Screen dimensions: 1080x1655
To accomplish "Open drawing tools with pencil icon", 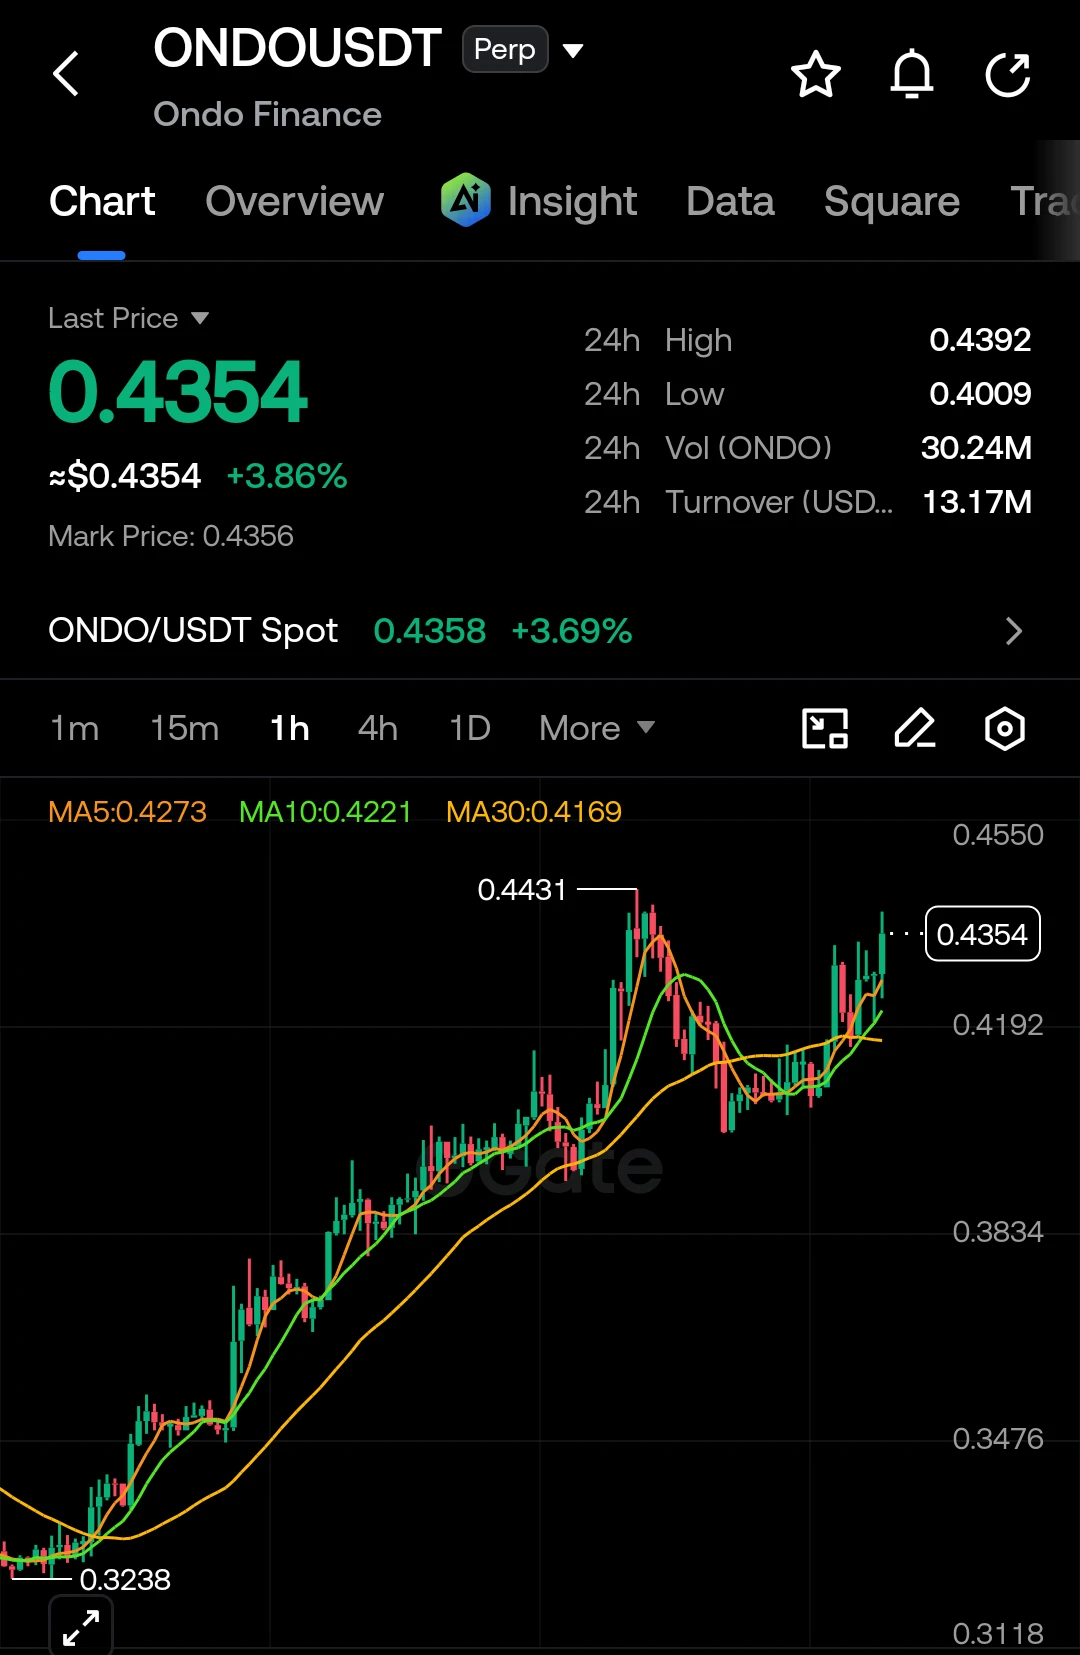I will pyautogui.click(x=915, y=728).
